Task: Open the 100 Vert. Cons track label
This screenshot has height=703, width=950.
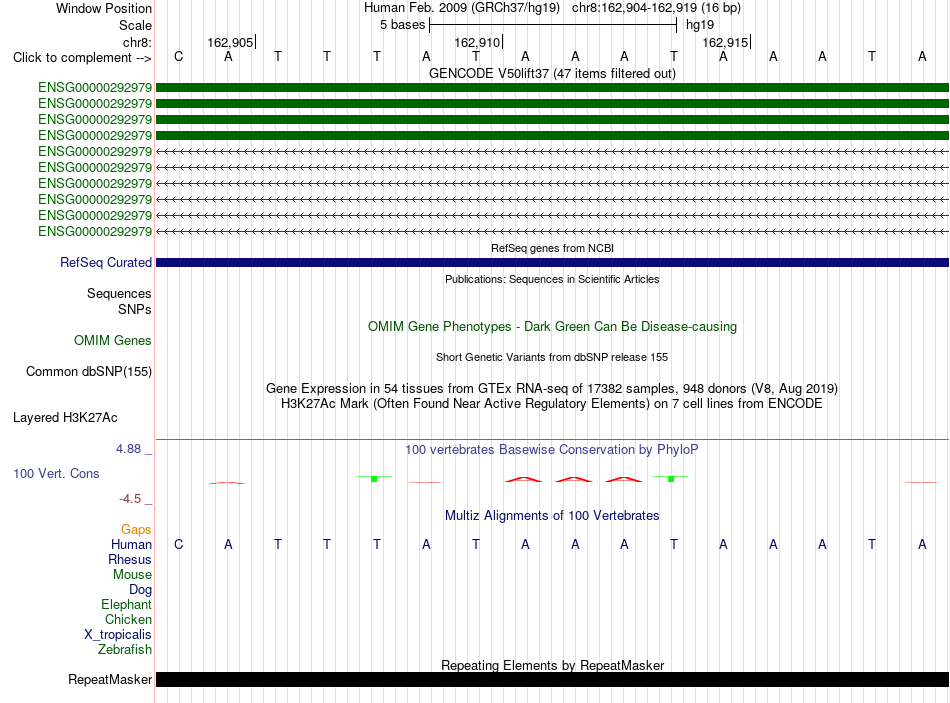Action: pyautogui.click(x=56, y=473)
